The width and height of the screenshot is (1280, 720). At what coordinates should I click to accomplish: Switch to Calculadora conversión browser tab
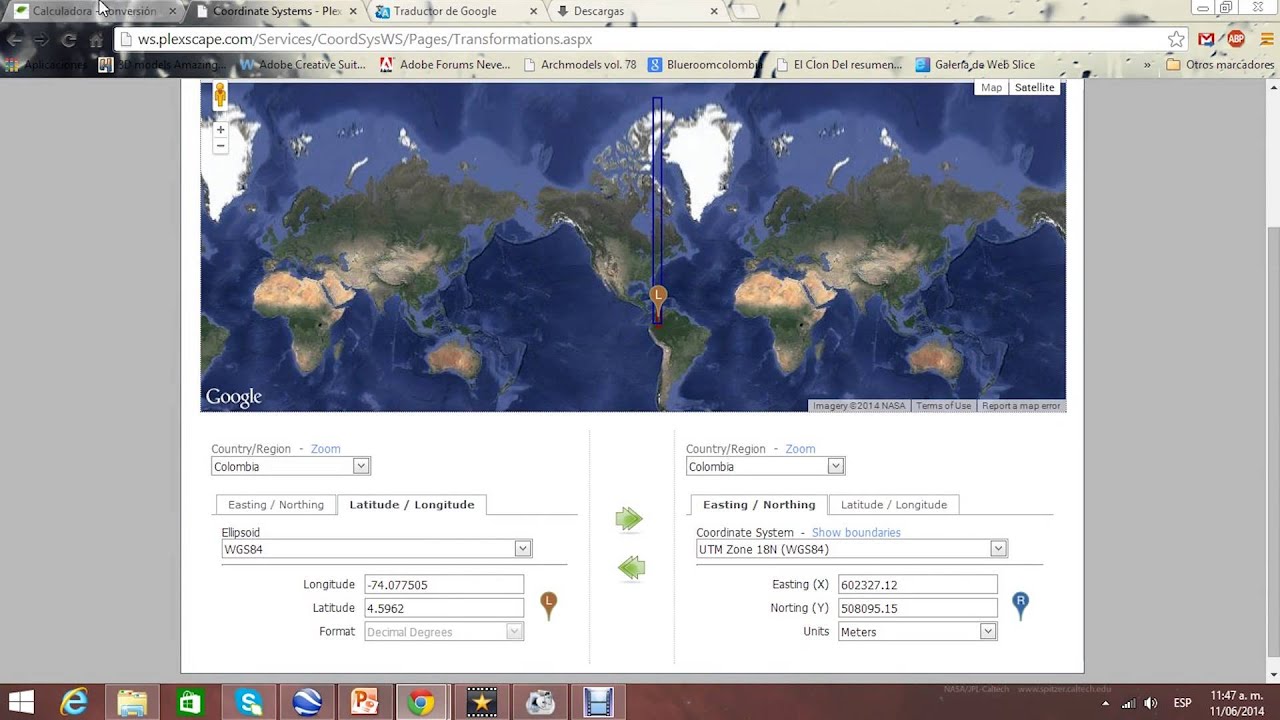(94, 11)
